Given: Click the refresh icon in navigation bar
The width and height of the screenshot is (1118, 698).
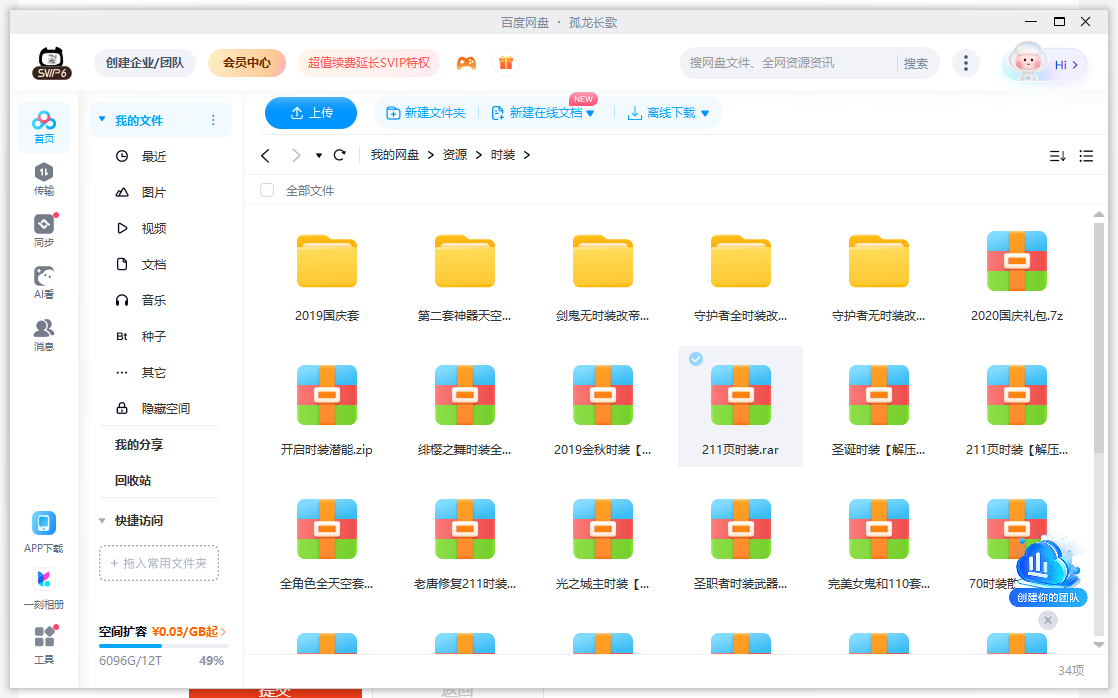Looking at the screenshot, I should (340, 155).
